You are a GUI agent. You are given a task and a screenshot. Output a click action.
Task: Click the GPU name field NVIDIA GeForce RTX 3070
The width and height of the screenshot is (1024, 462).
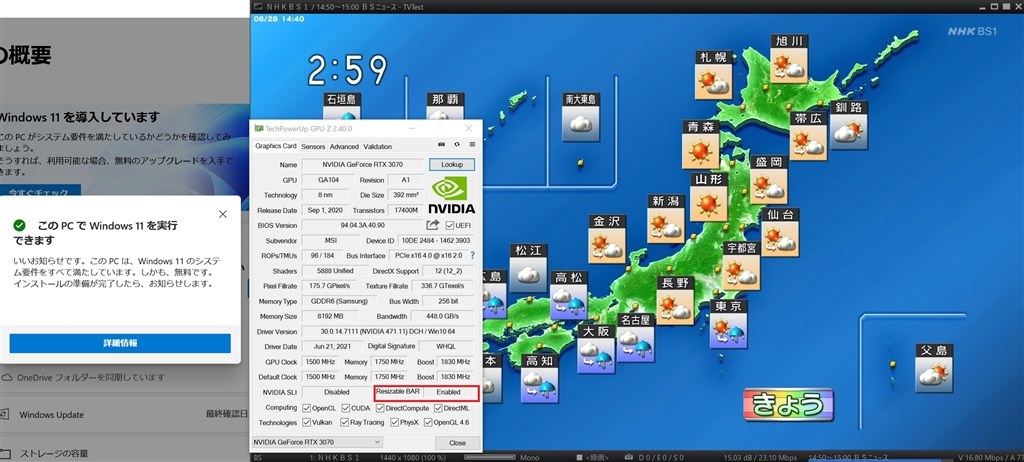pyautogui.click(x=362, y=165)
